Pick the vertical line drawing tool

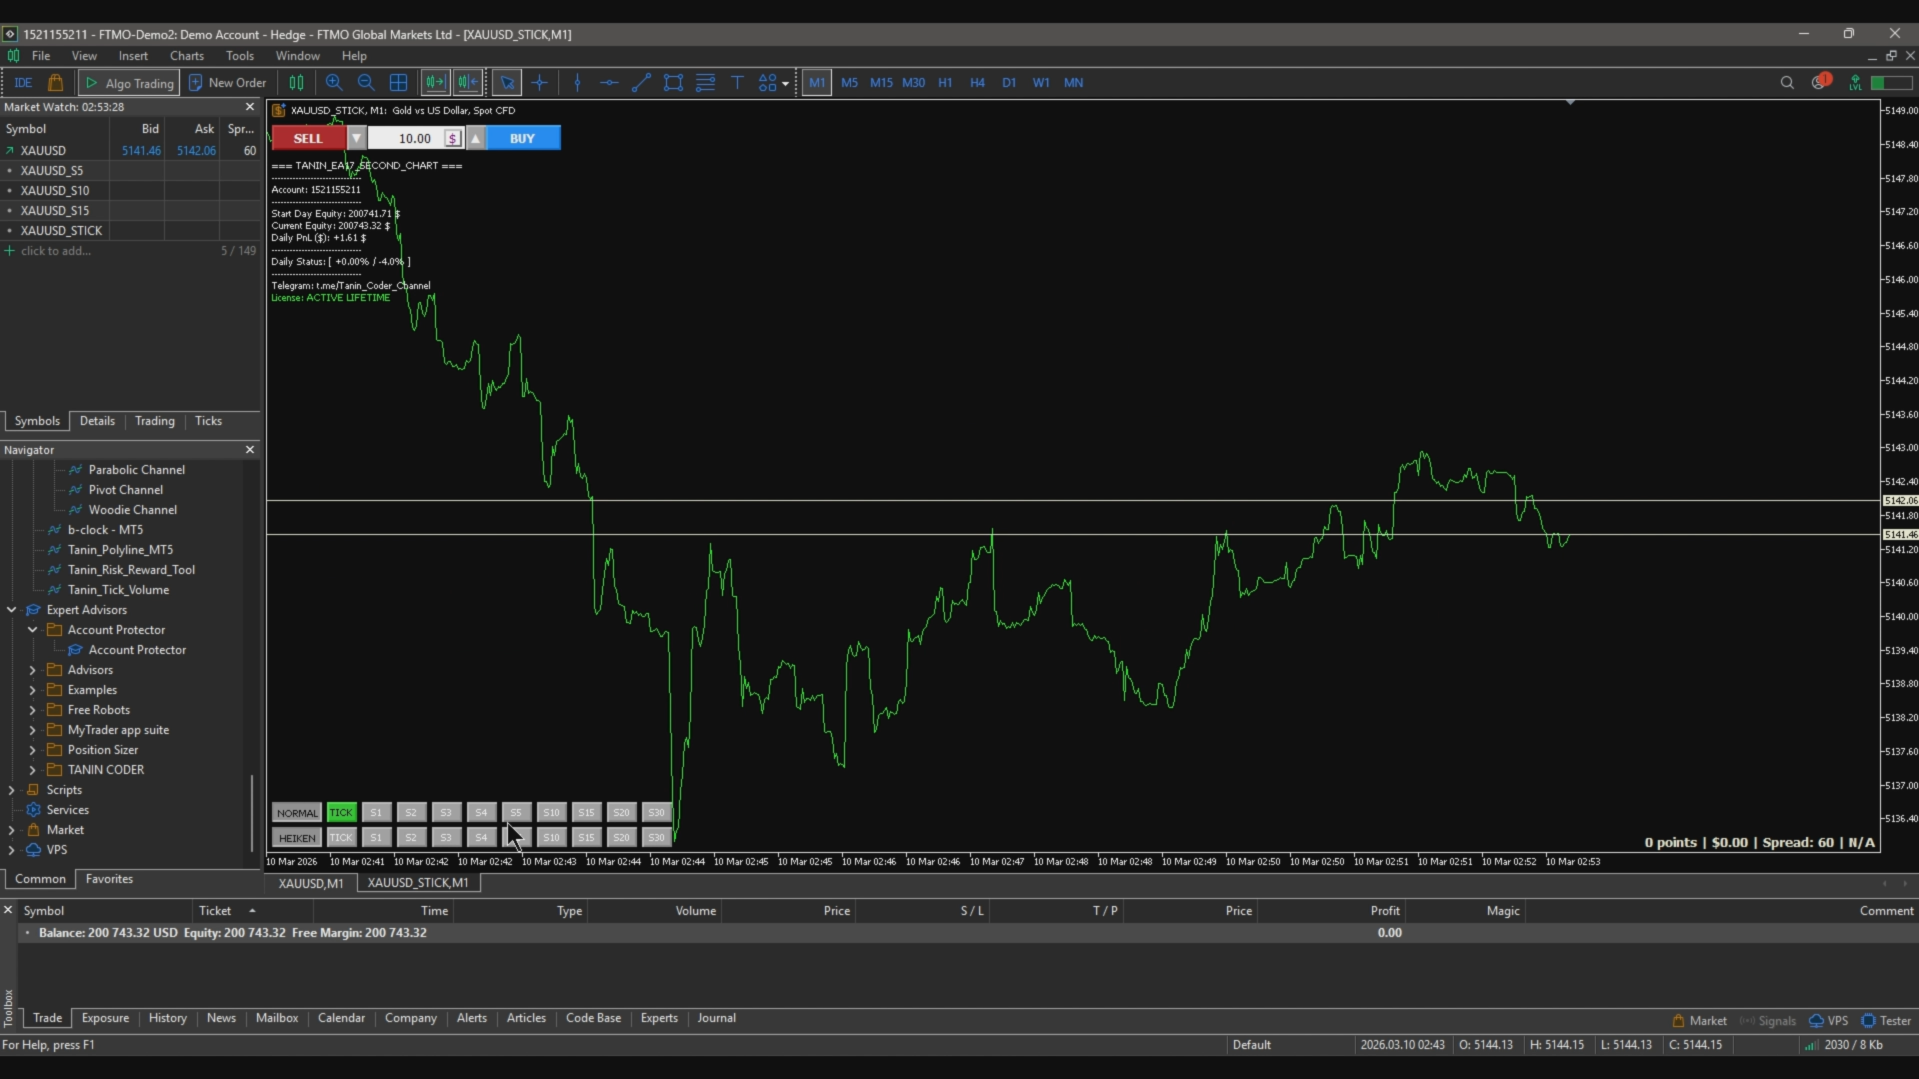577,83
